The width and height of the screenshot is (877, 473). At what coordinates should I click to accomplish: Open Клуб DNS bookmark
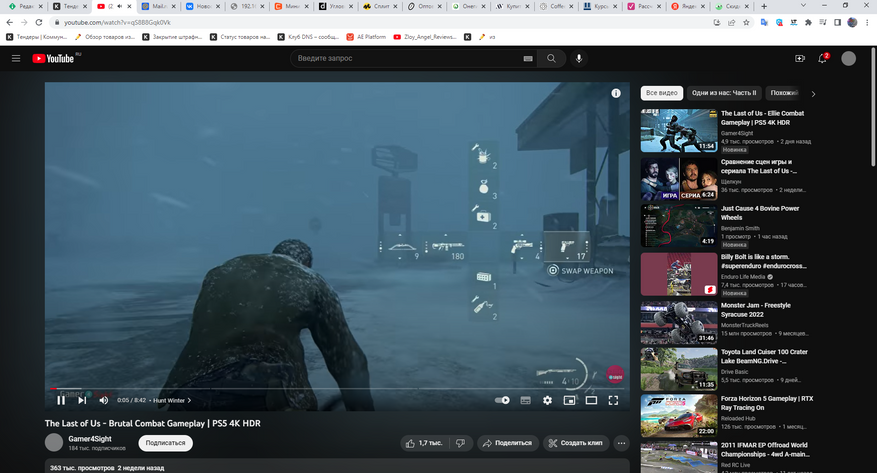point(308,37)
